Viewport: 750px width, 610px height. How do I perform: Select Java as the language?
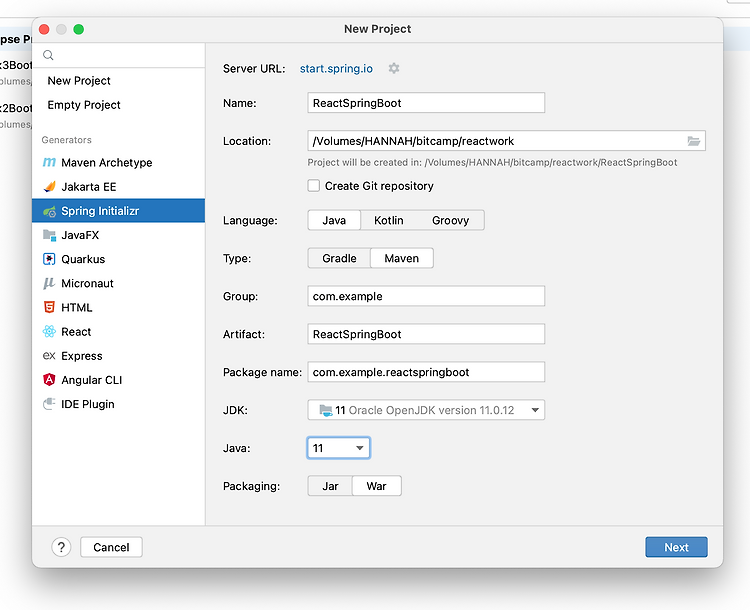click(x=334, y=220)
